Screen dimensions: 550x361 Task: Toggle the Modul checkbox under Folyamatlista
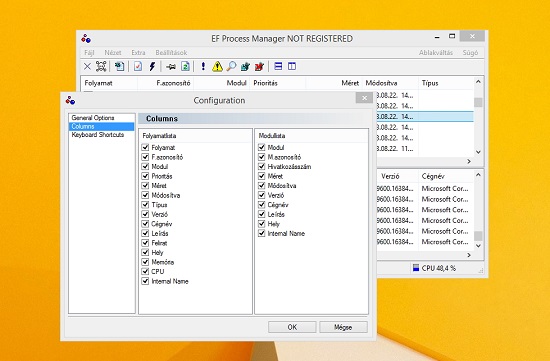pos(145,166)
